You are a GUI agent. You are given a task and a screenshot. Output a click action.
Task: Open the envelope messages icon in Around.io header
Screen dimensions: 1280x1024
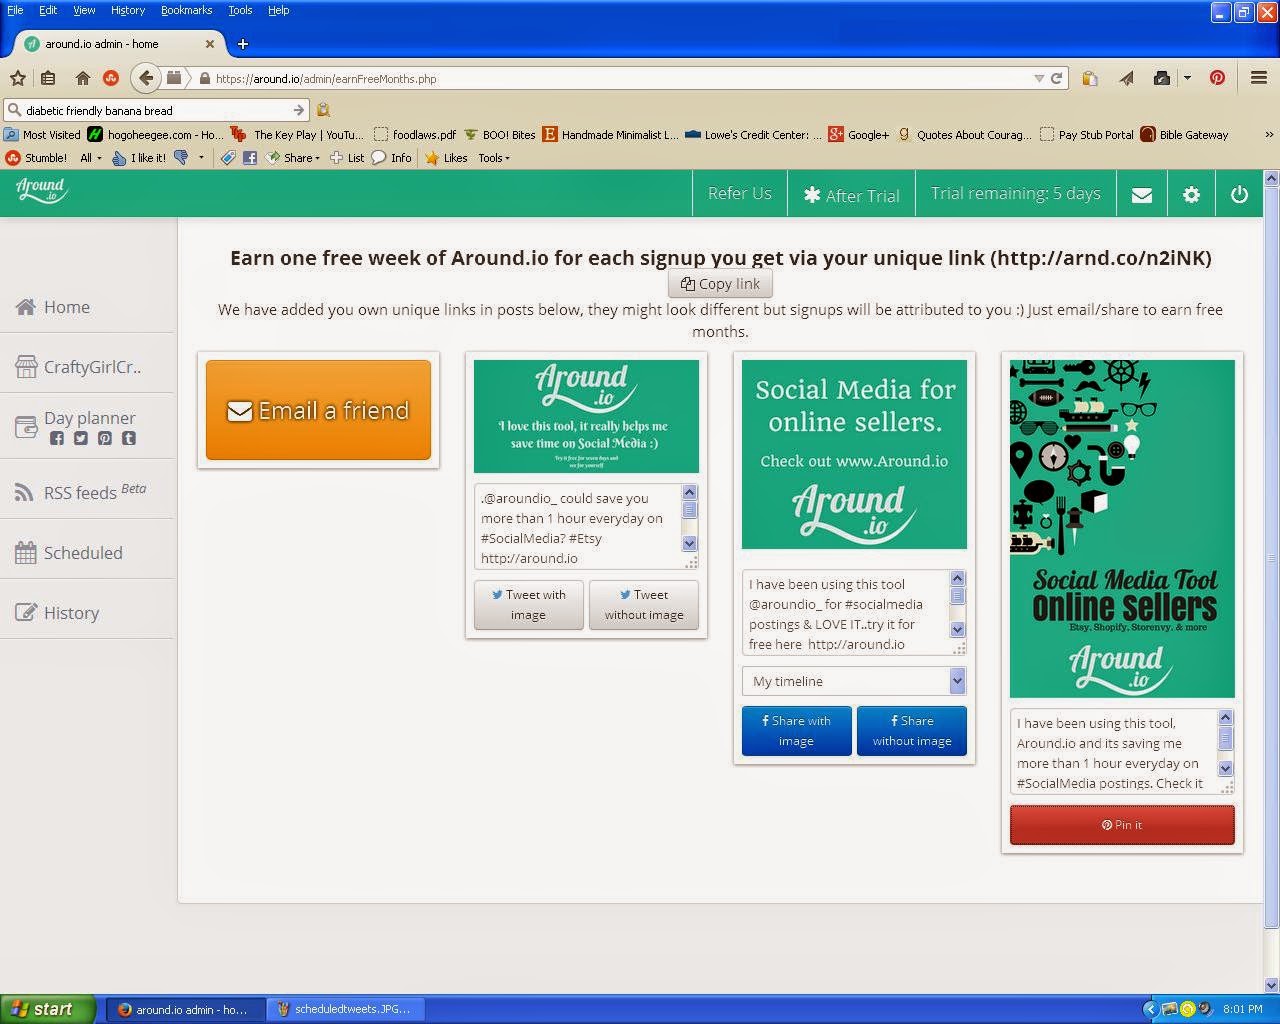[1142, 195]
